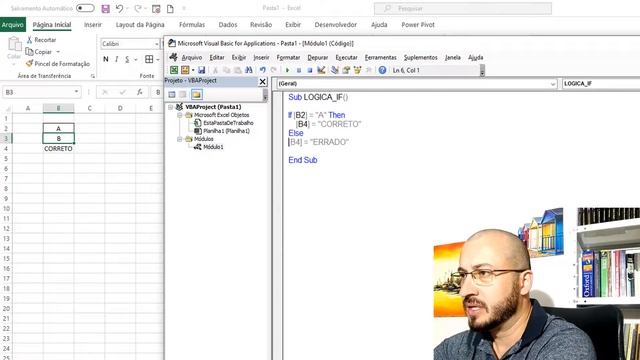Image resolution: width=640 pixels, height=360 pixels.
Task: Click the View Microsoft Excel icon in VBA toolbar
Action: click(x=174, y=70)
